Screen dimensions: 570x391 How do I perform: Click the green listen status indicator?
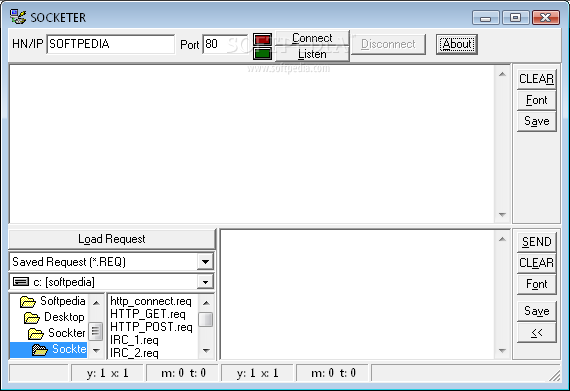coord(262,53)
